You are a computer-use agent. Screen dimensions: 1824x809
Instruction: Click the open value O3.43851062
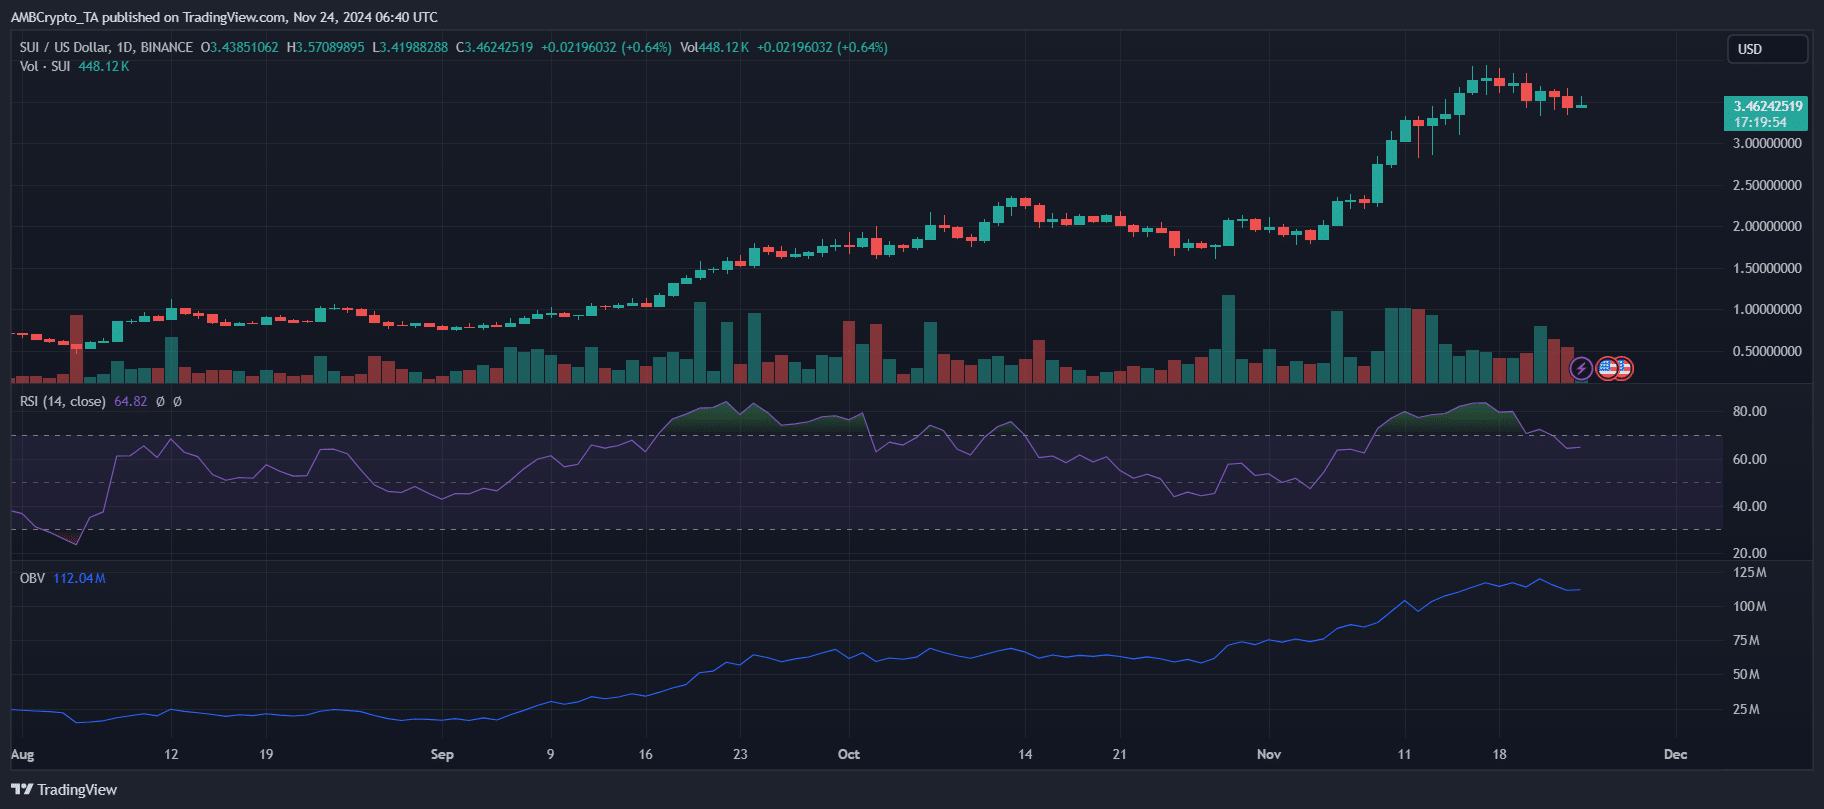click(x=240, y=47)
